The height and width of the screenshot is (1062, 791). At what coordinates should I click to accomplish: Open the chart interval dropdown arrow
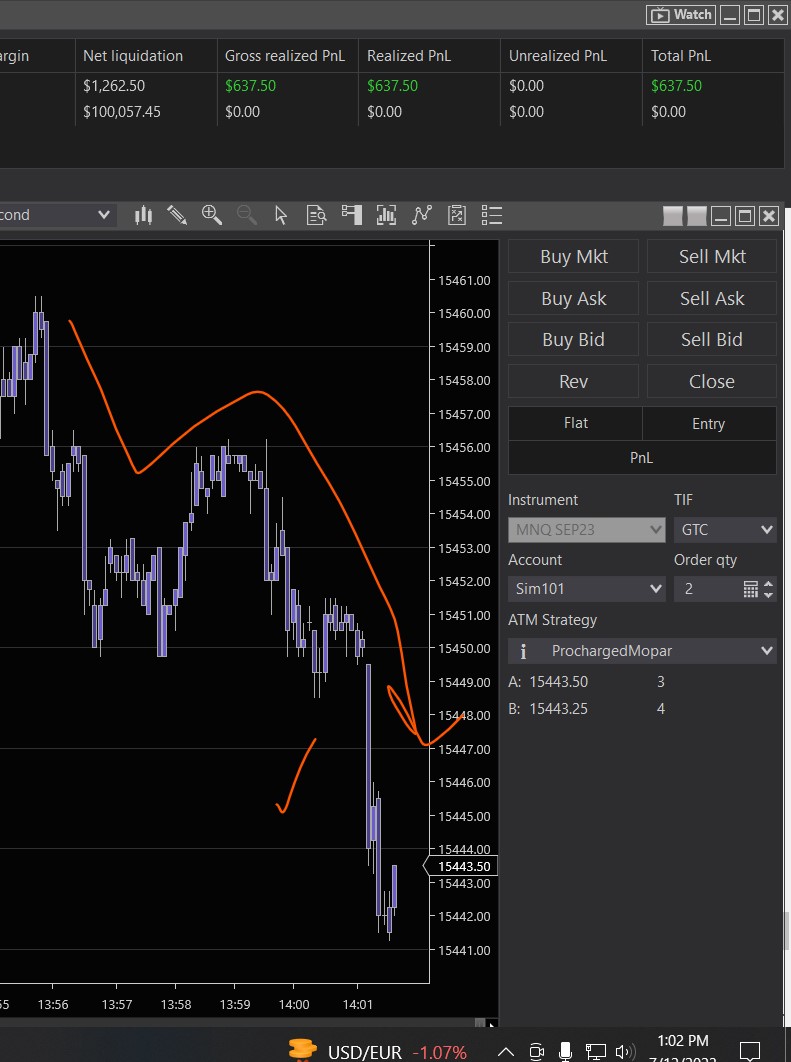click(104, 215)
